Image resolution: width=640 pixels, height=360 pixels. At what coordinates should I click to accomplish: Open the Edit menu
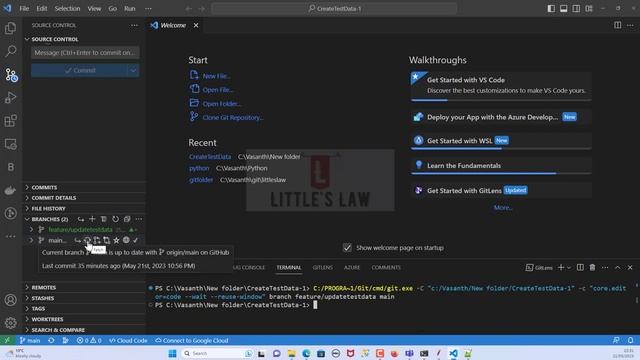coord(42,8)
